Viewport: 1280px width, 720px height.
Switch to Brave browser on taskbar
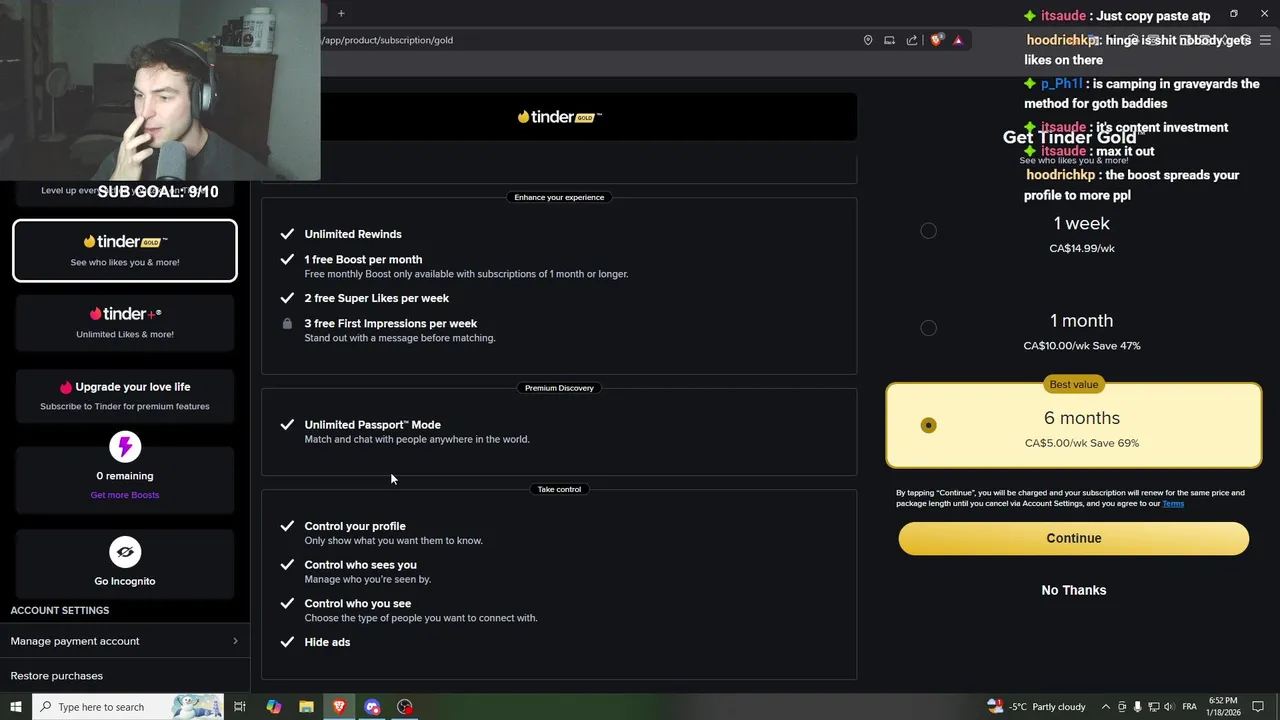(x=339, y=707)
